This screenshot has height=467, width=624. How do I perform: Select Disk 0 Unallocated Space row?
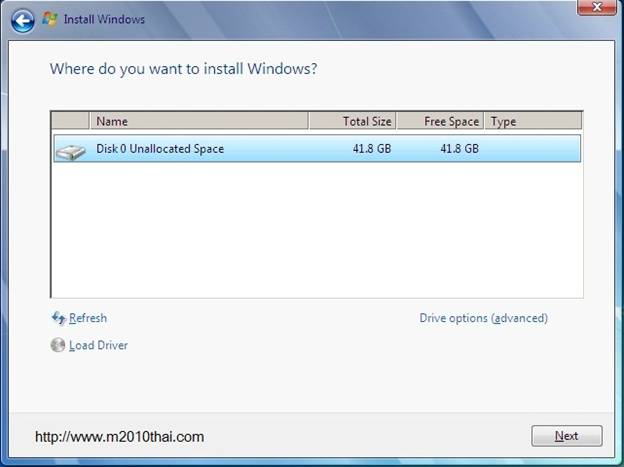pos(317,149)
